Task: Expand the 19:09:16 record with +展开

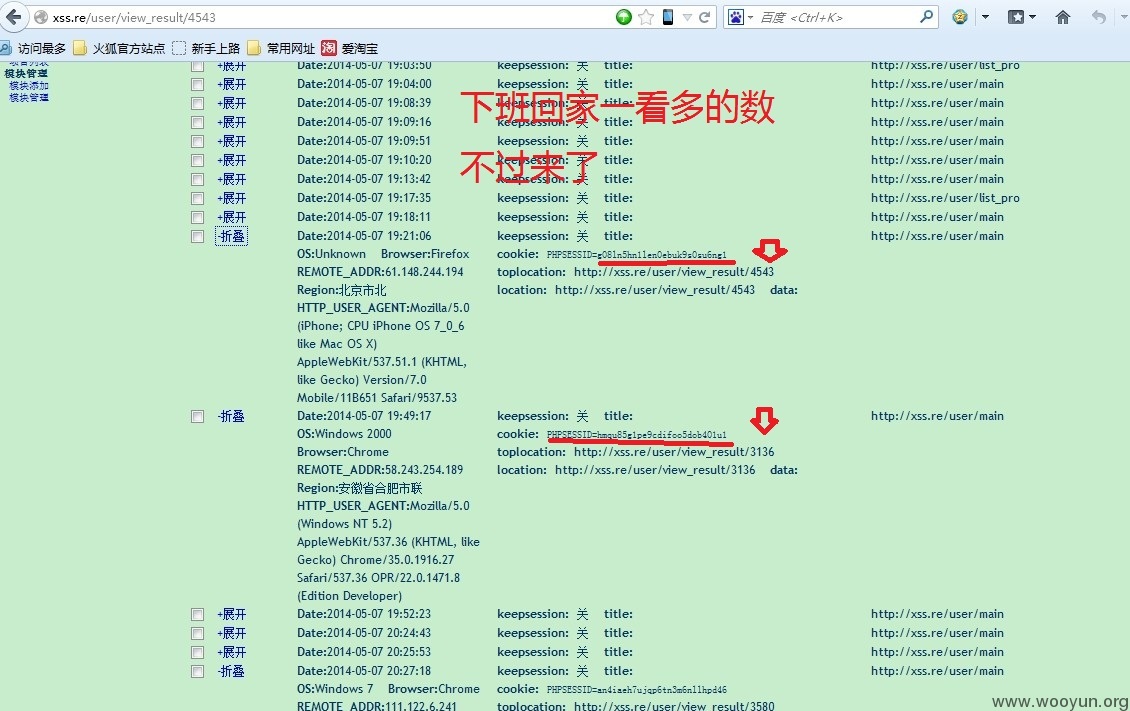Action: point(231,122)
